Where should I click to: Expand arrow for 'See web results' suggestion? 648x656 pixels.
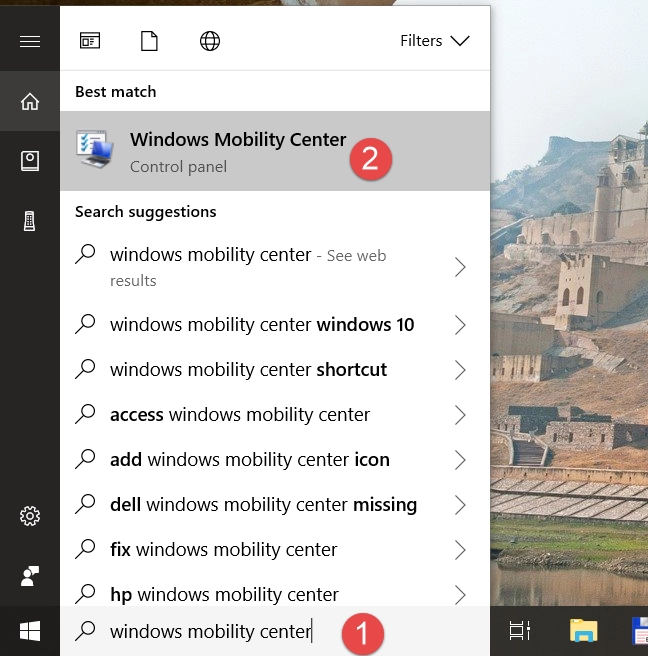460,267
